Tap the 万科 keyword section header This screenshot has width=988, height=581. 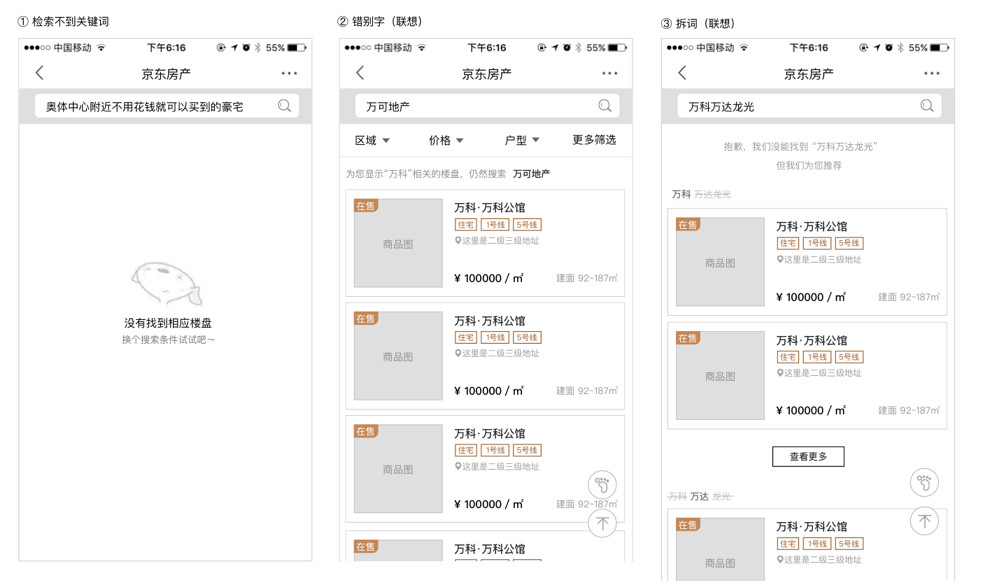click(681, 194)
